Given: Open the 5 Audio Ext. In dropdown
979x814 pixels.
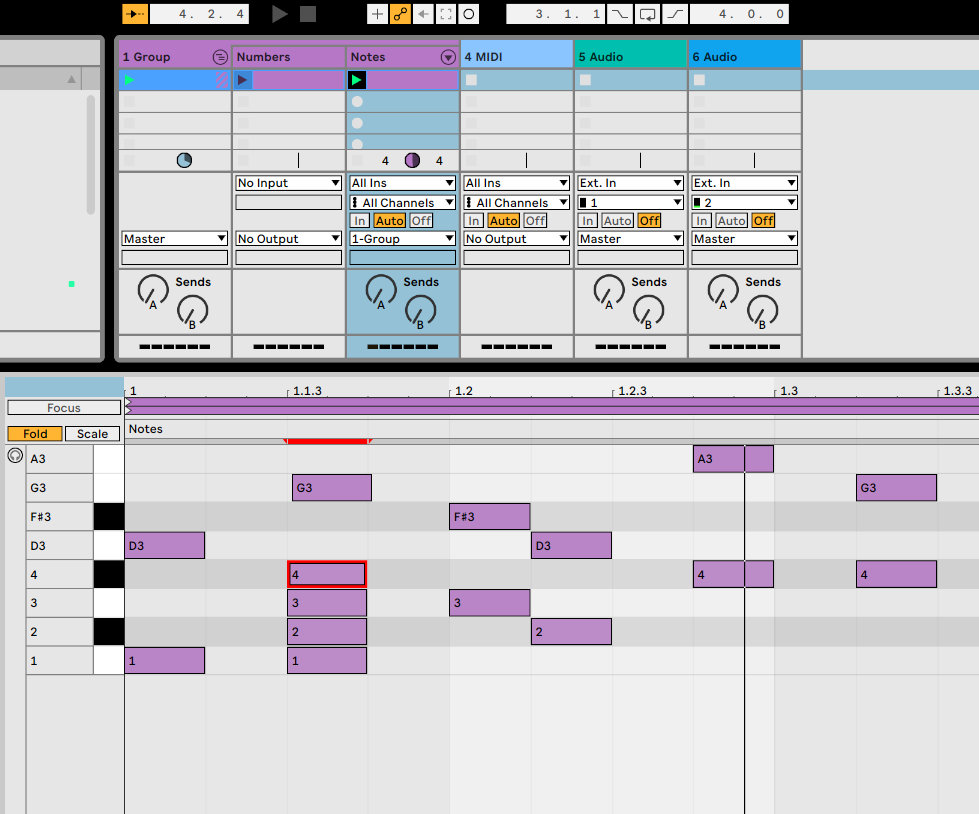Looking at the screenshot, I should (631, 183).
